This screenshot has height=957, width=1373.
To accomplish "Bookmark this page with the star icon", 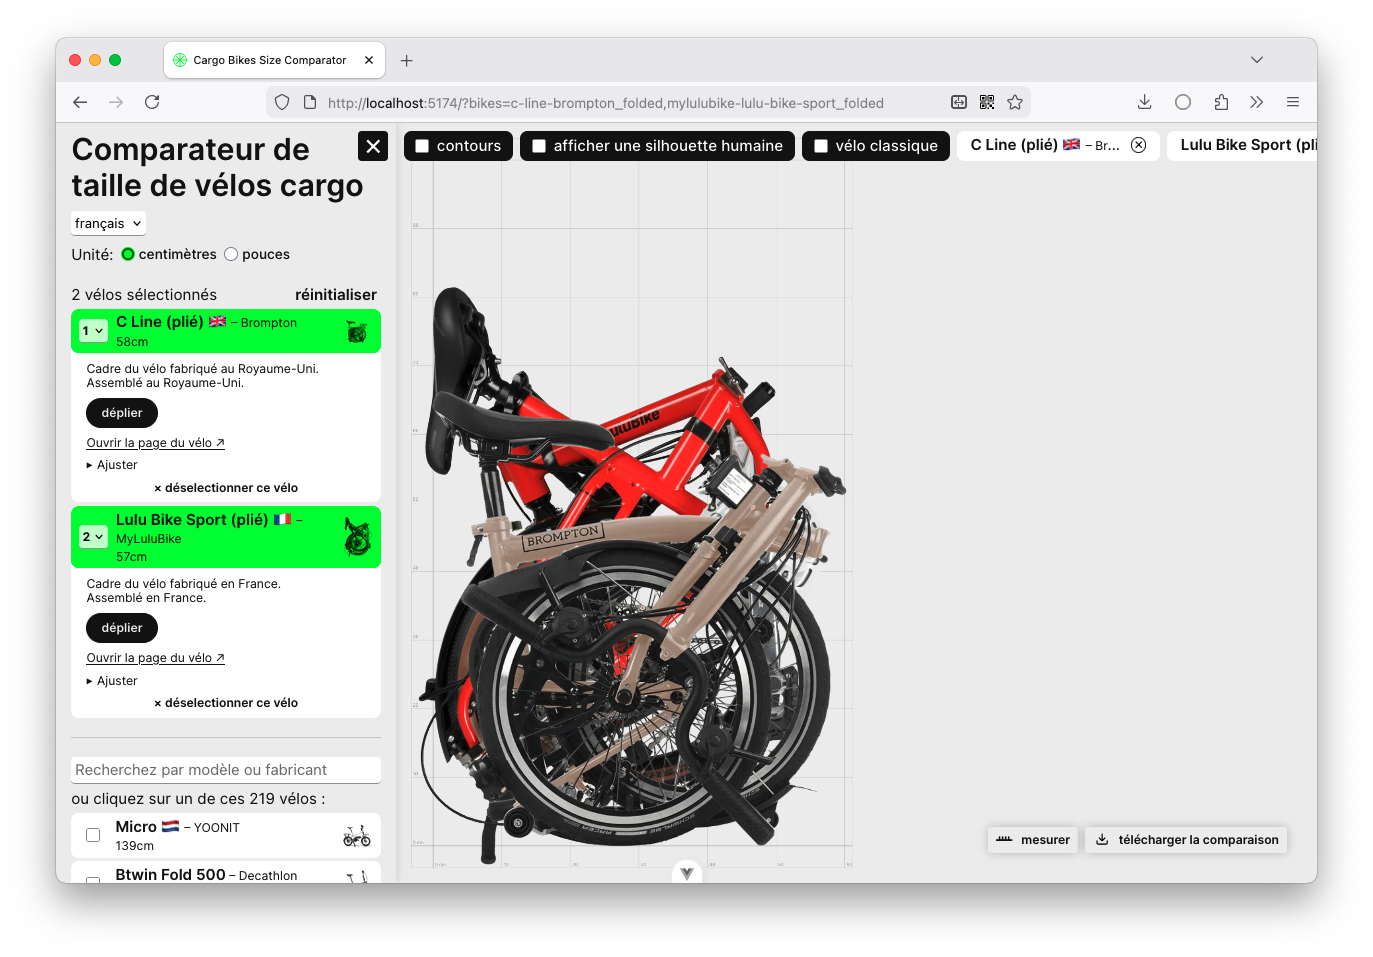I will coord(1015,102).
